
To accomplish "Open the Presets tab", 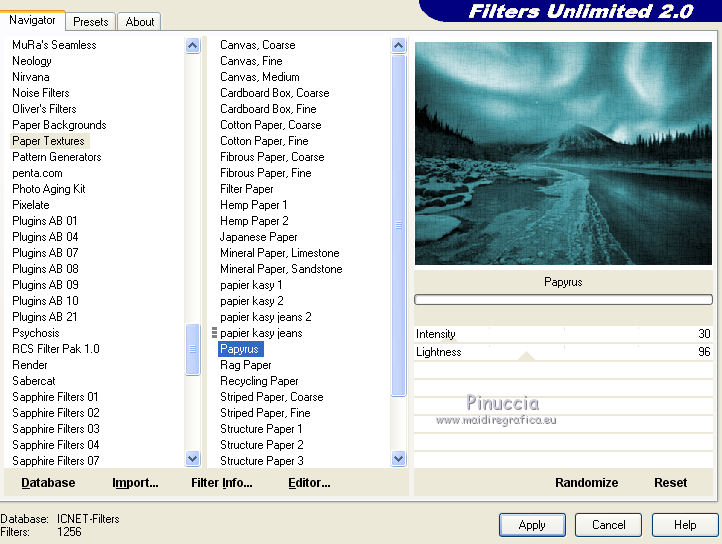I will click(91, 22).
